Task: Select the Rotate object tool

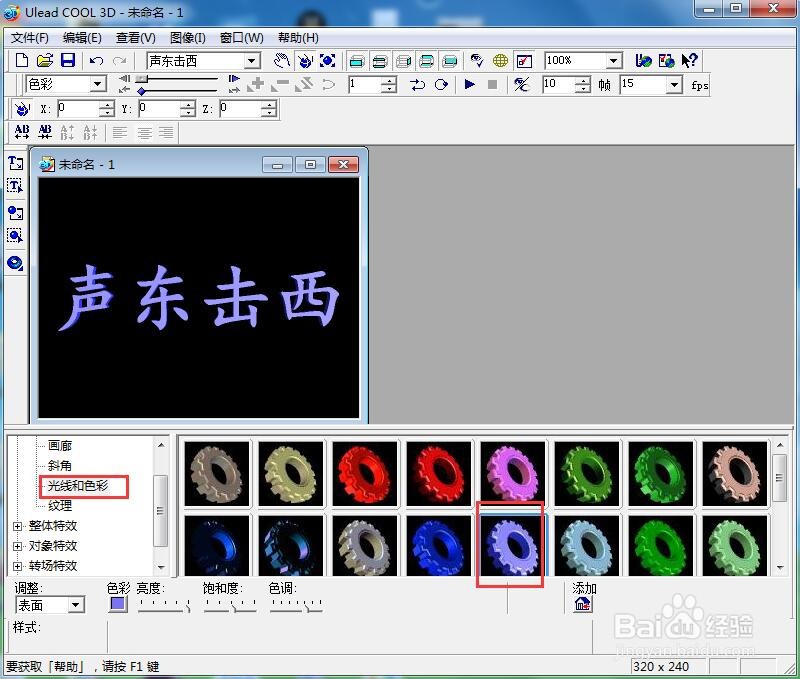Action: 305,61
